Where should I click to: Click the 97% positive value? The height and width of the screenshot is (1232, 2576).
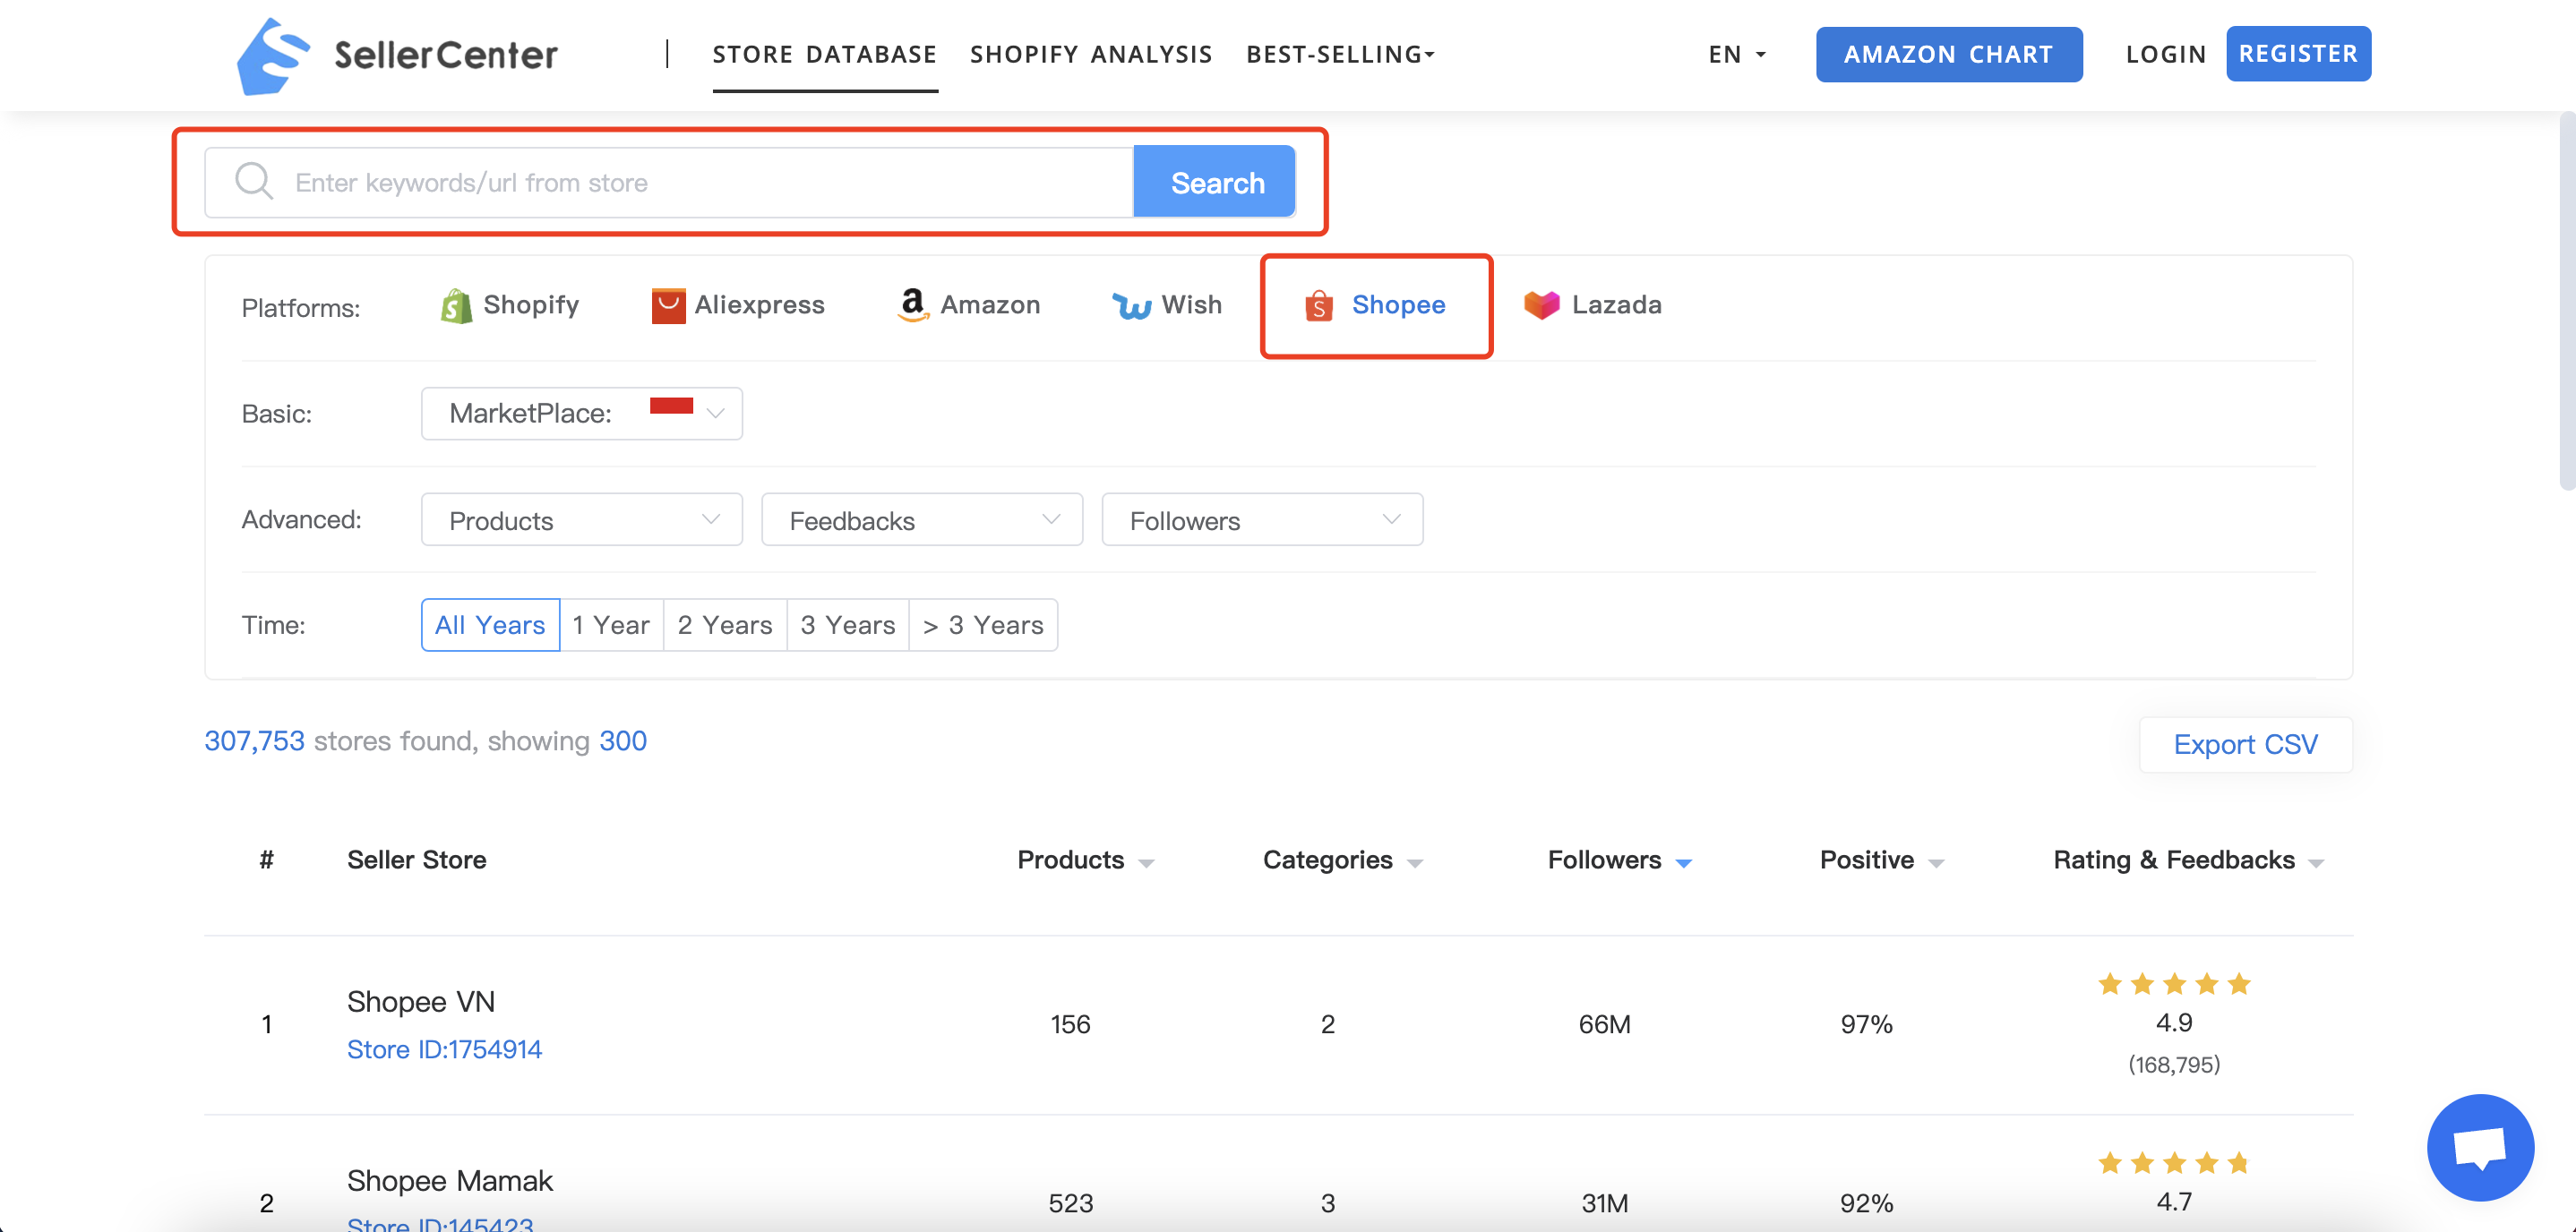tap(1866, 1024)
